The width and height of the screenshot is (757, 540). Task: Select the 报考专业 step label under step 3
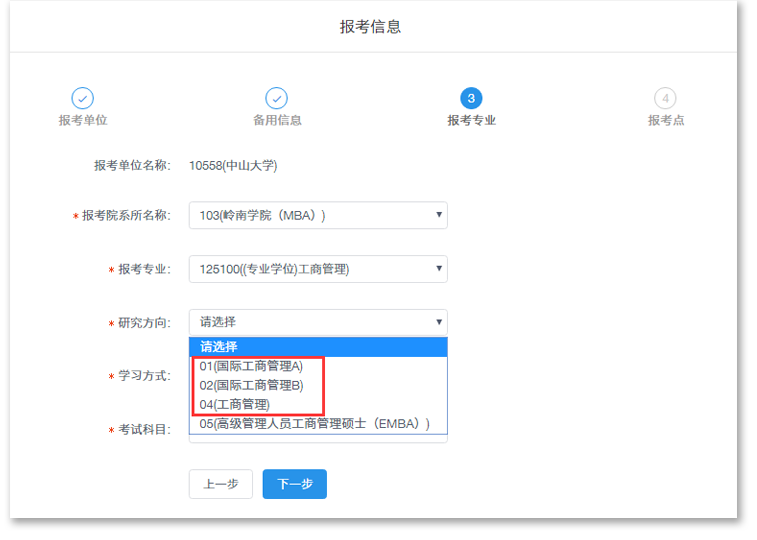(471, 120)
